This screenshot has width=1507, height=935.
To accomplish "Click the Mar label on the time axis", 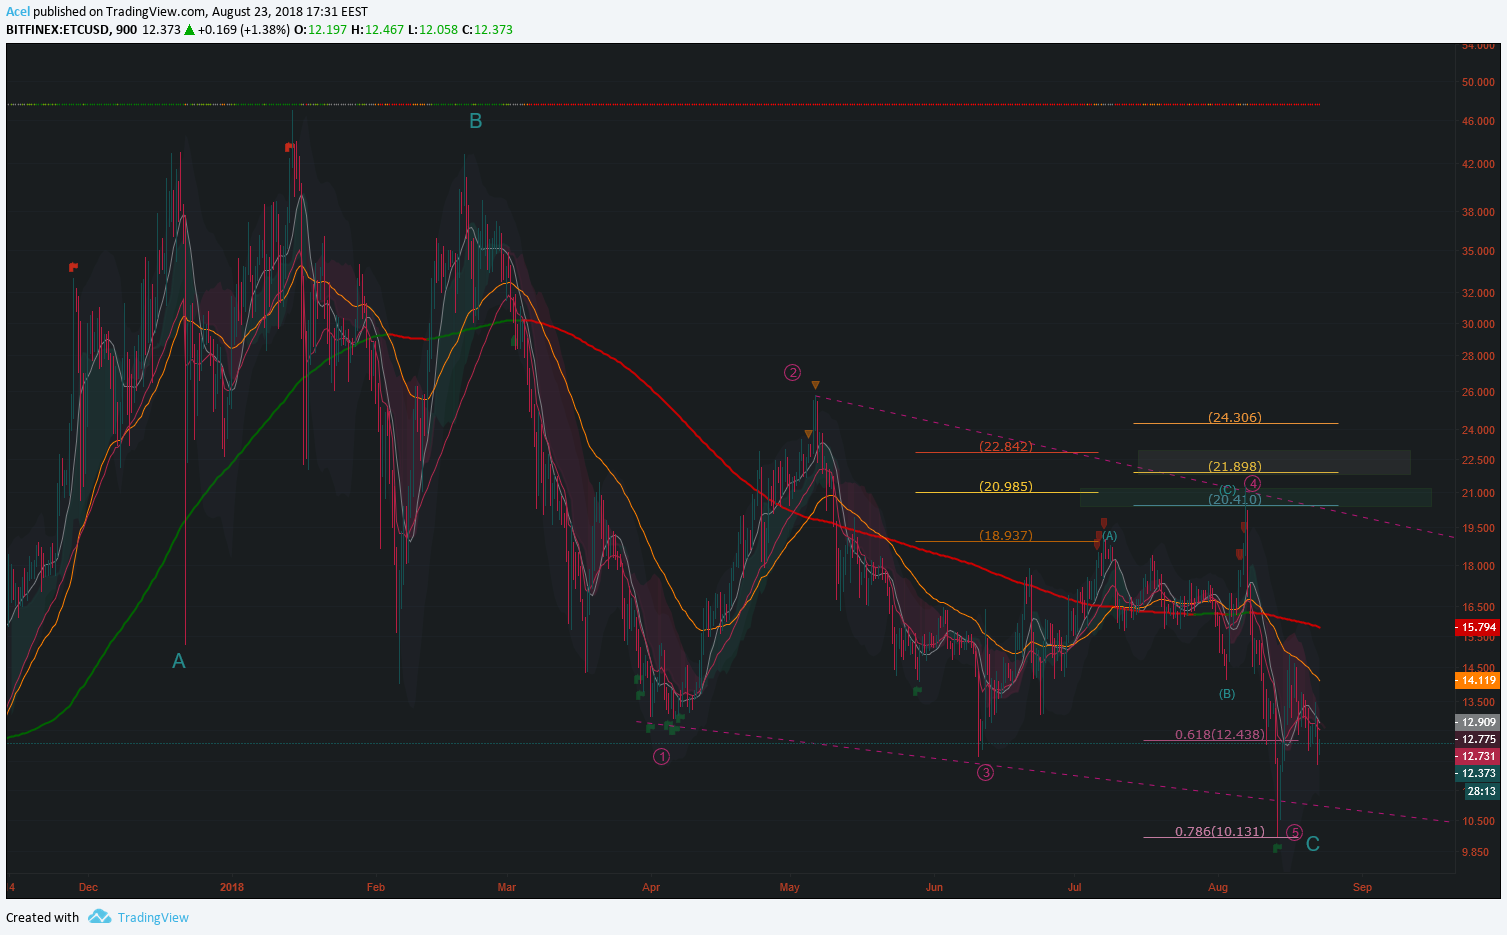I will [x=507, y=887].
